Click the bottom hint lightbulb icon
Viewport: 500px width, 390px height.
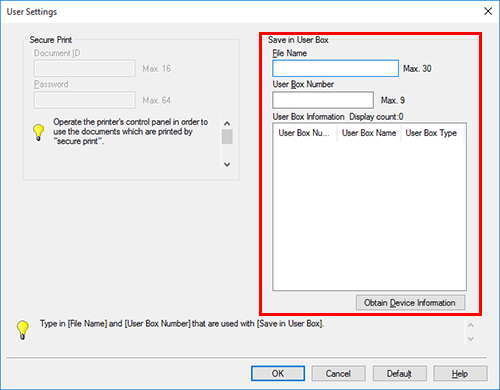click(23, 330)
